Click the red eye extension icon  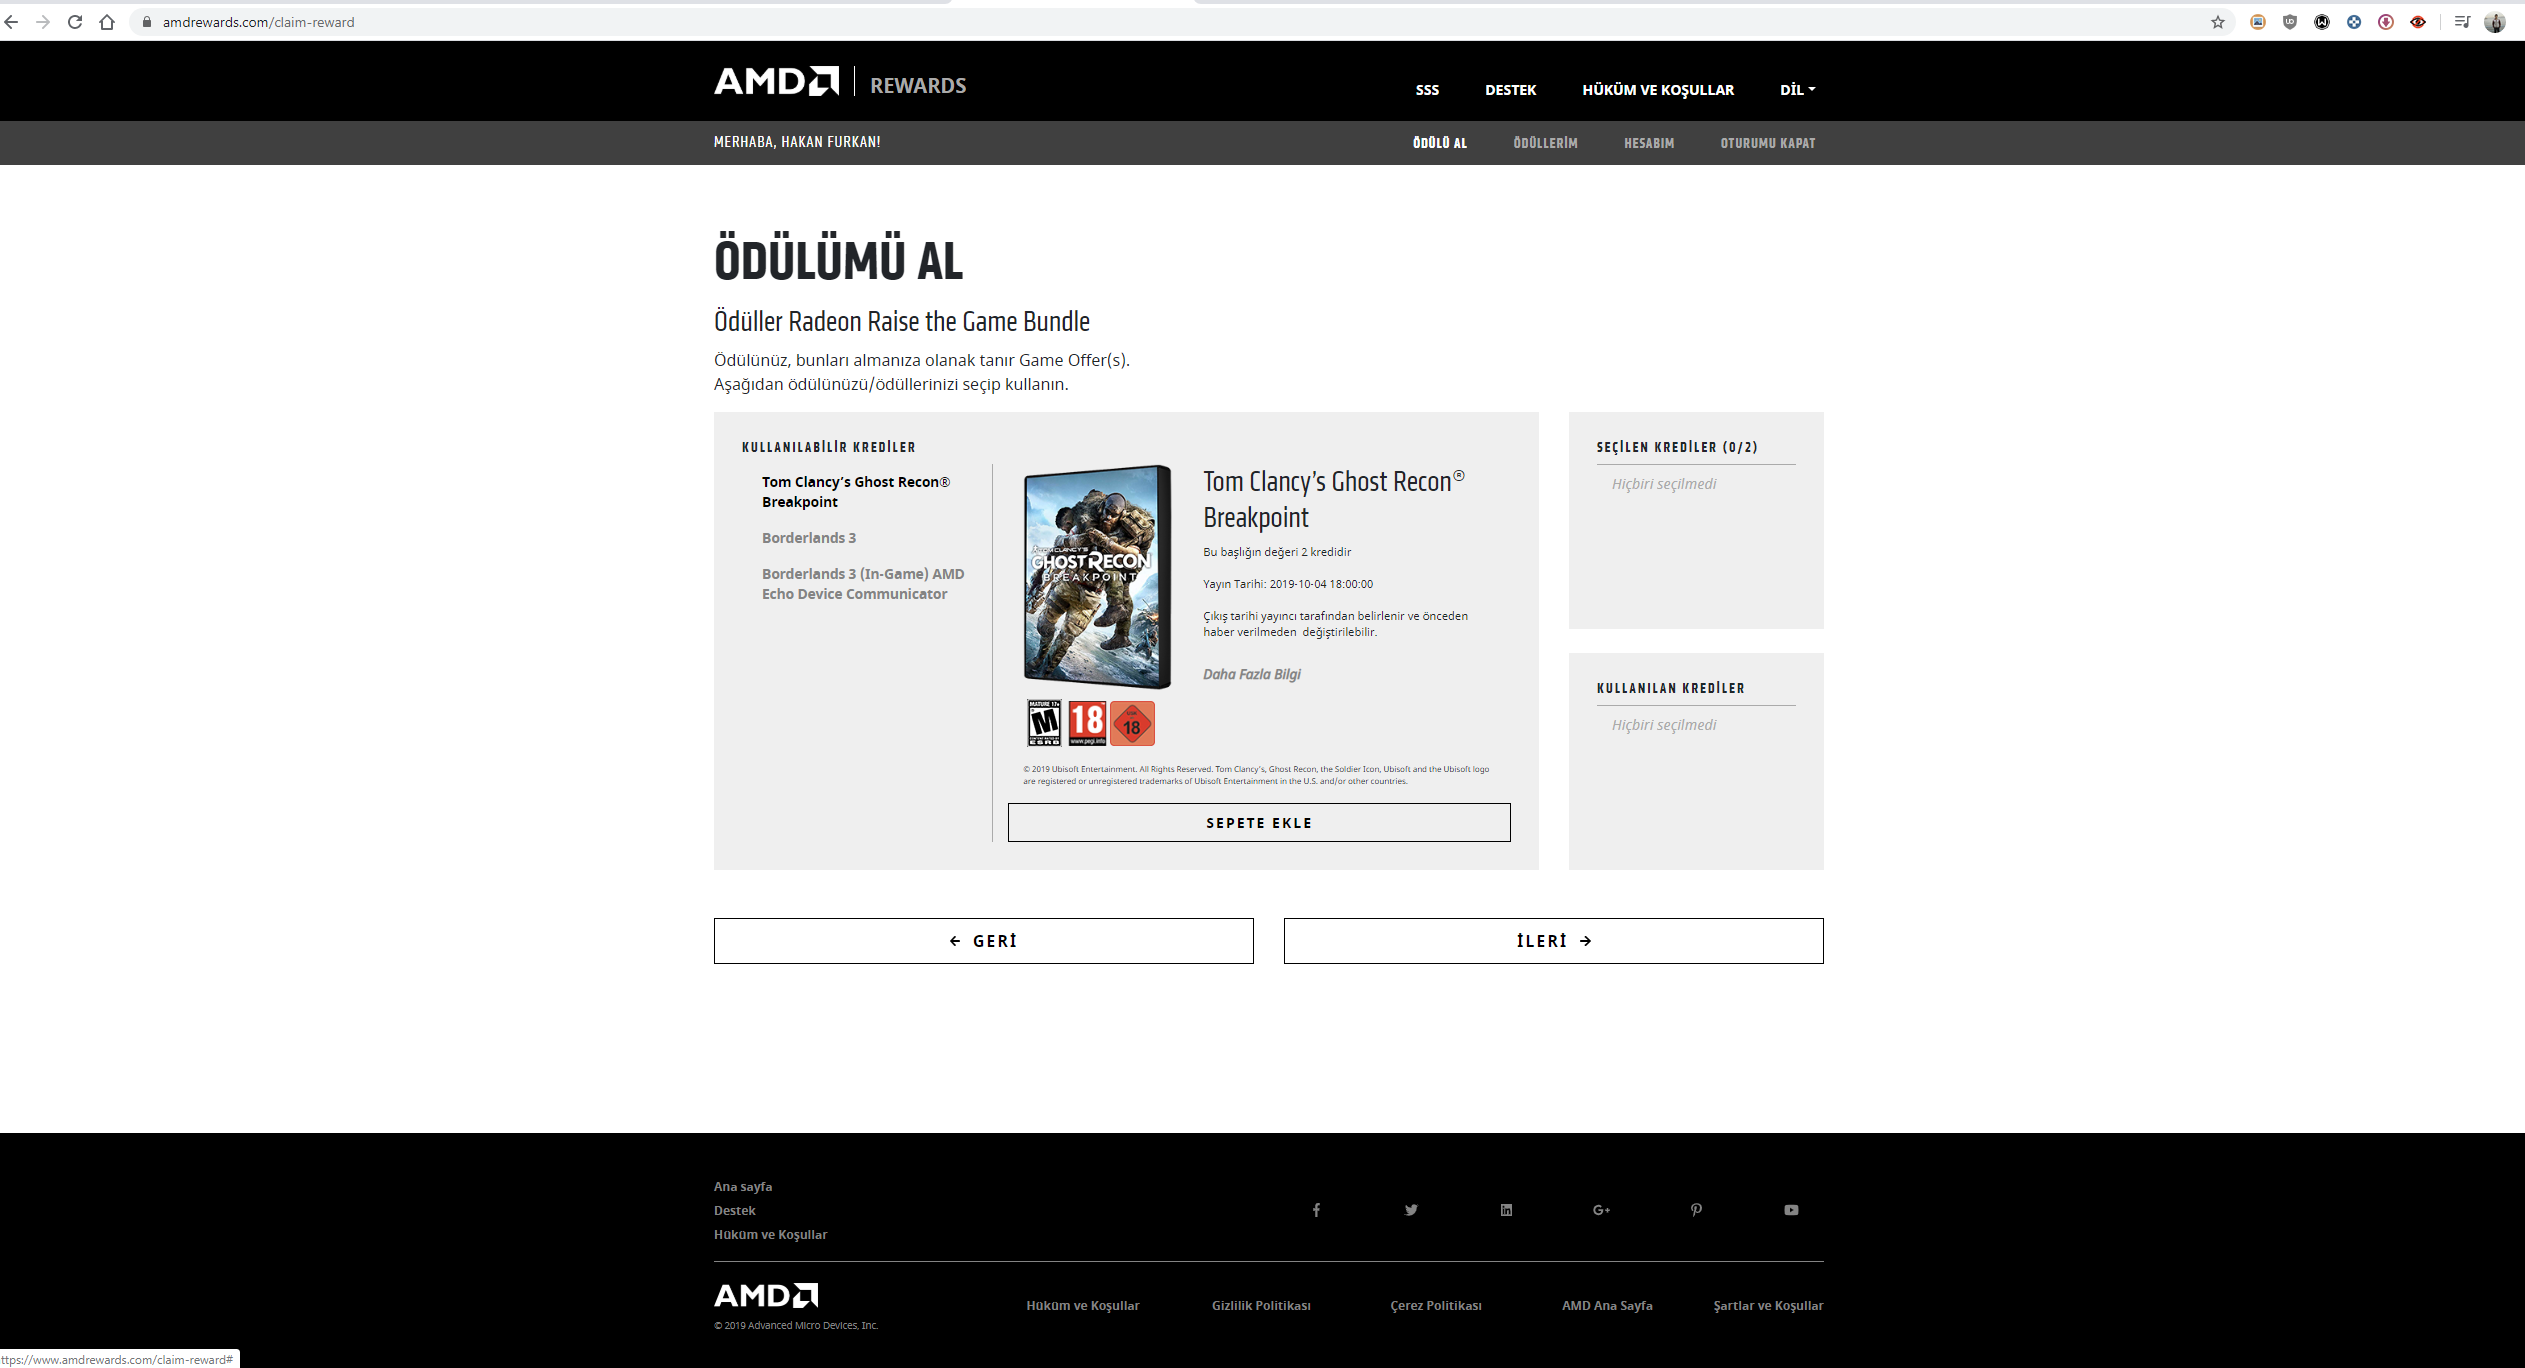click(2418, 22)
